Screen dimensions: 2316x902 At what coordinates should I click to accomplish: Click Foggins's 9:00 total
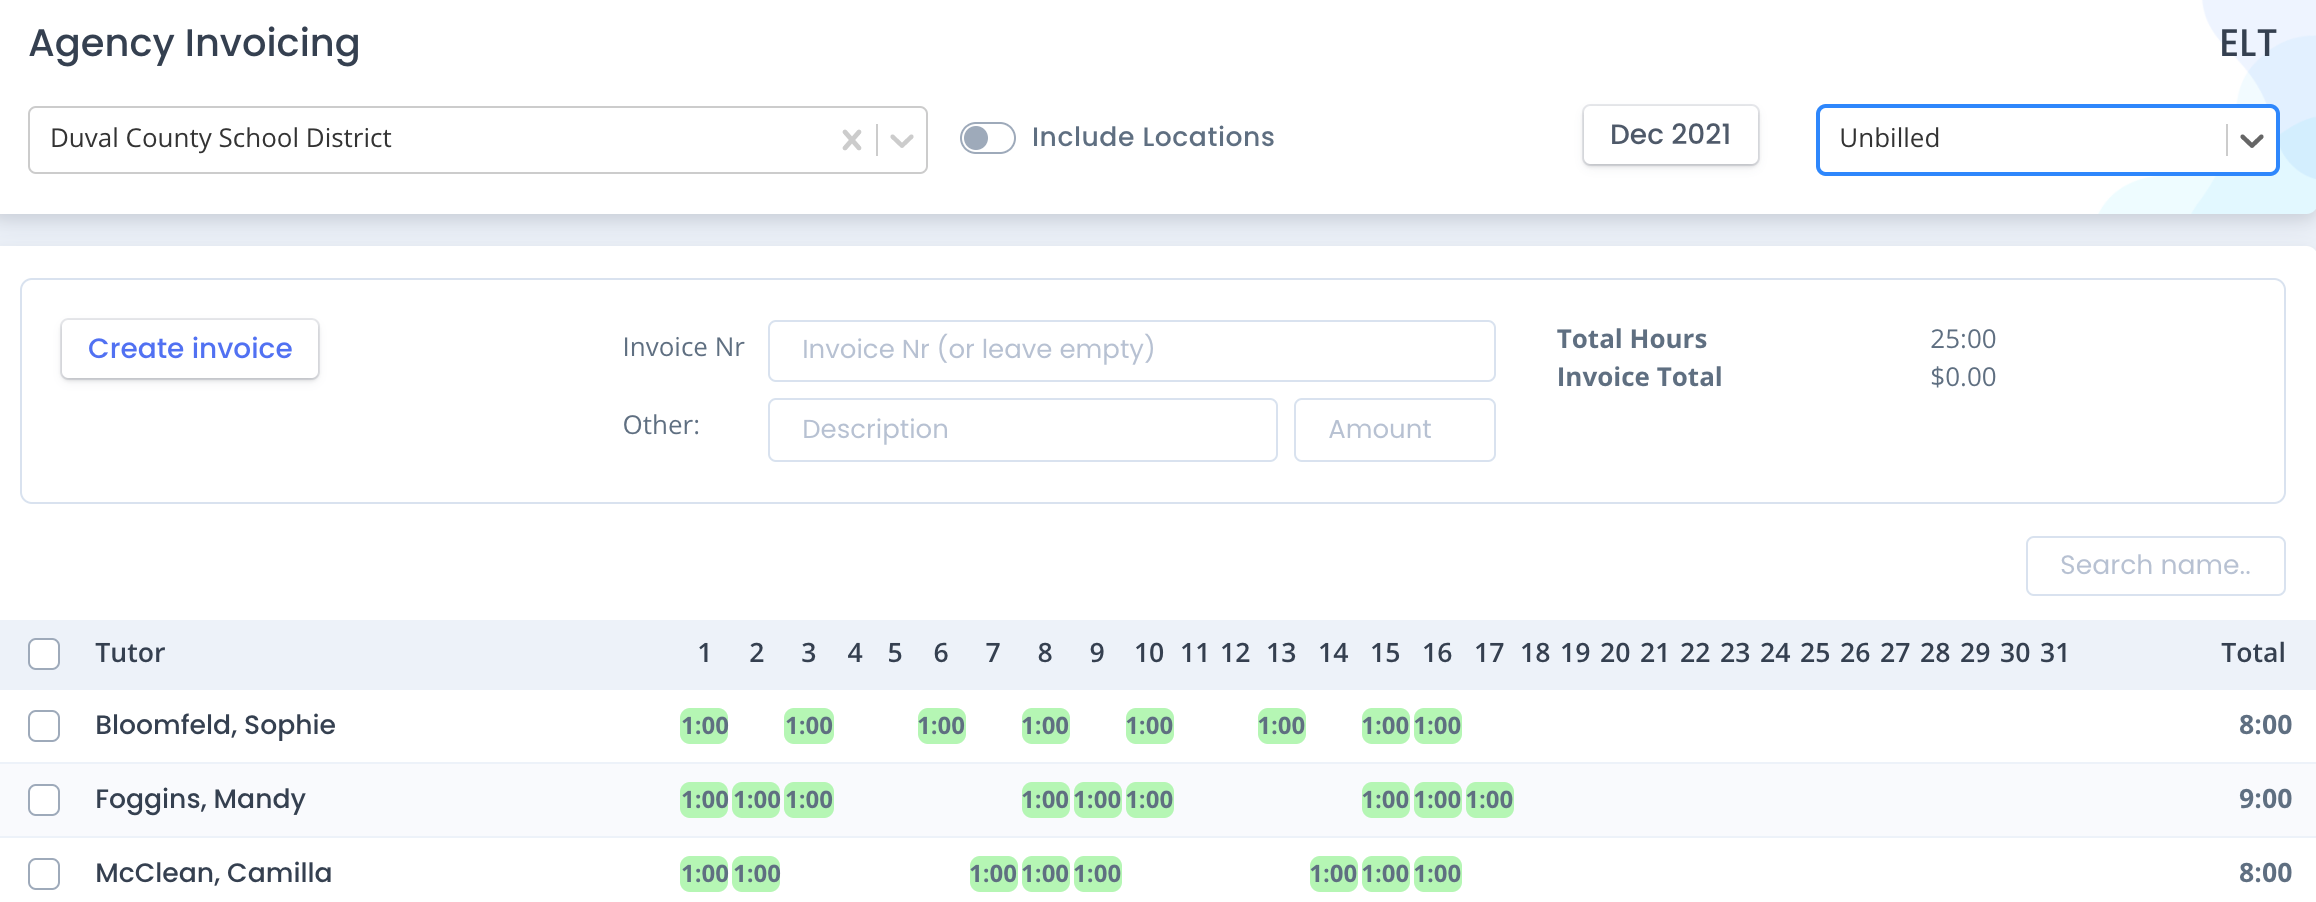tap(2264, 799)
